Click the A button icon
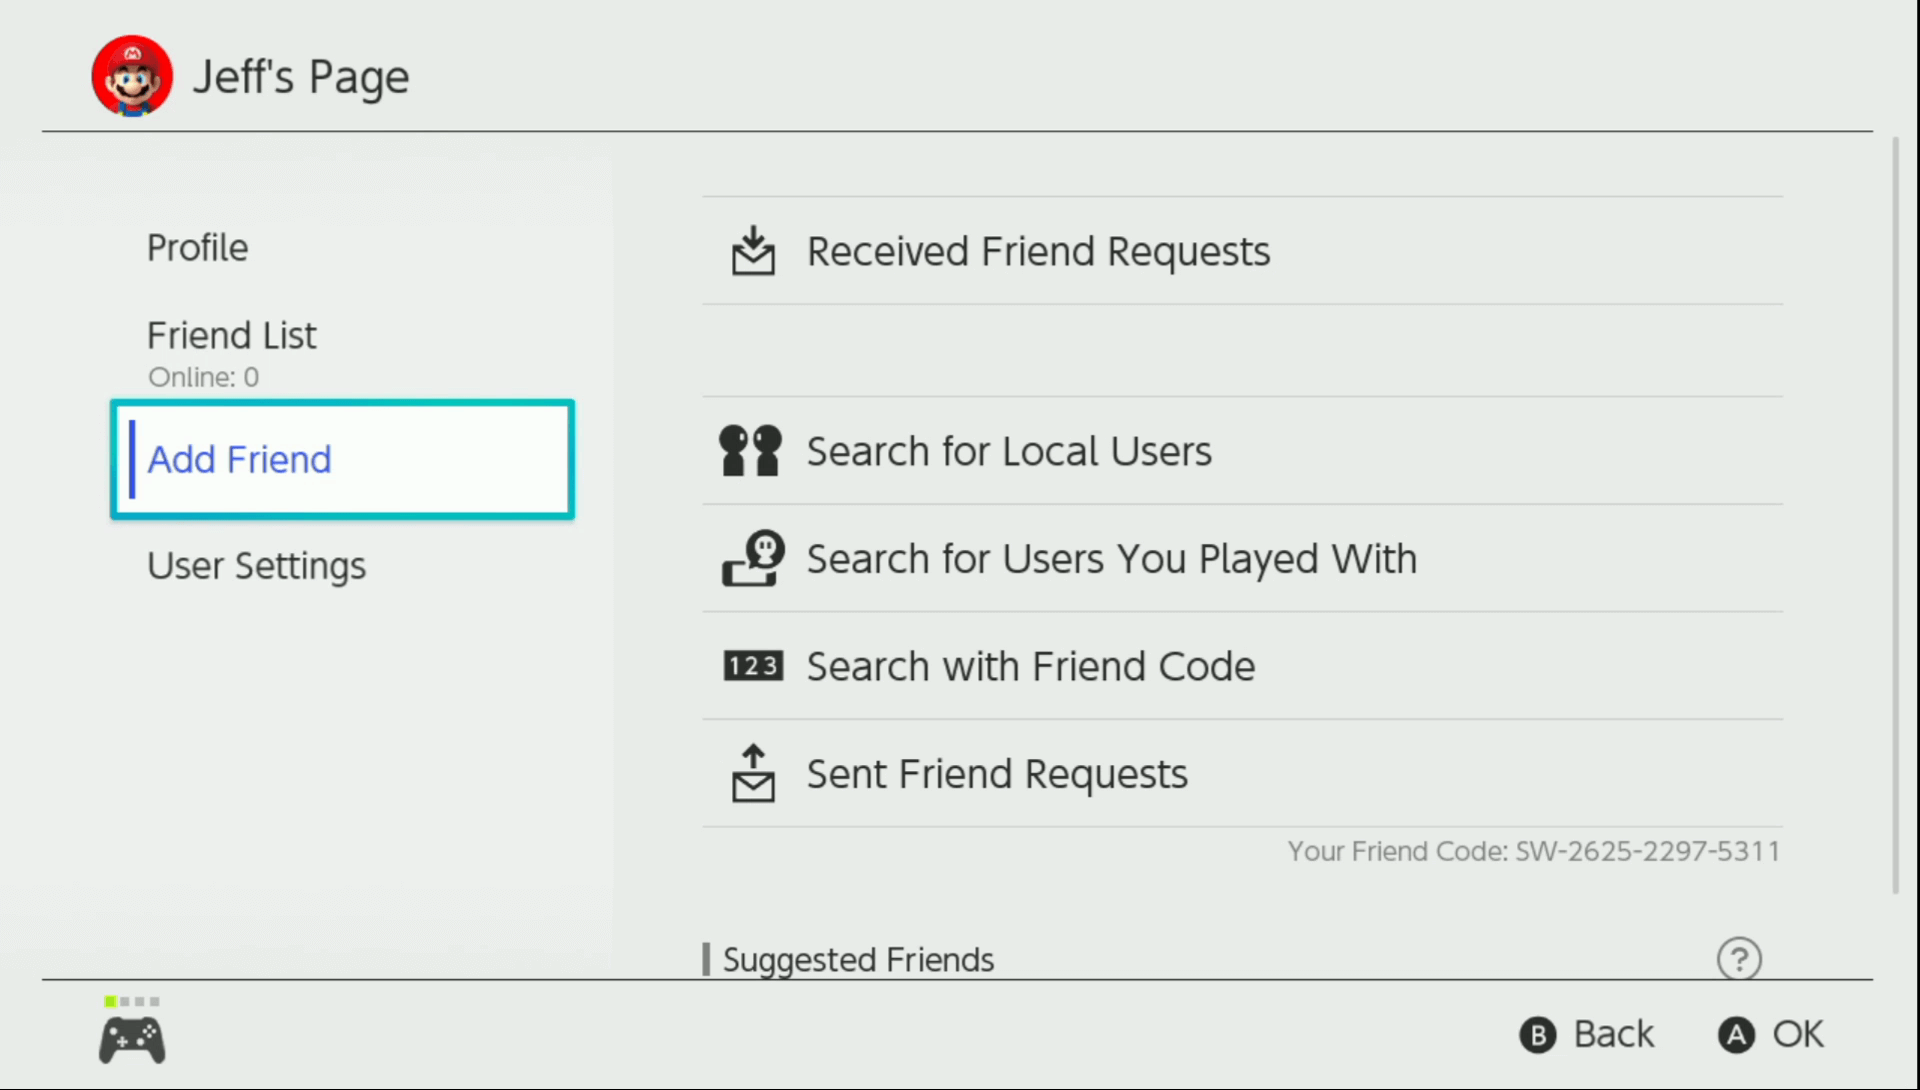The width and height of the screenshot is (1920, 1090). pyautogui.click(x=1737, y=1035)
